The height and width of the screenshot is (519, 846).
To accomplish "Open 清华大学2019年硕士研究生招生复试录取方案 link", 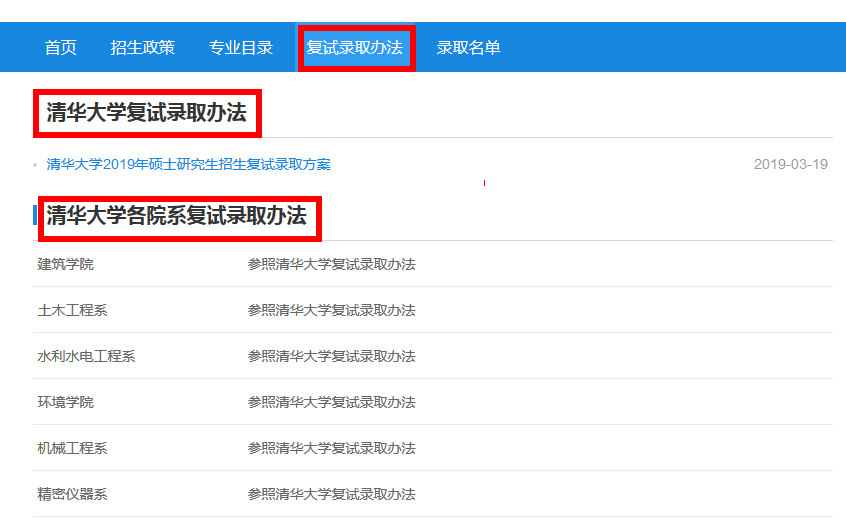I will (x=188, y=164).
